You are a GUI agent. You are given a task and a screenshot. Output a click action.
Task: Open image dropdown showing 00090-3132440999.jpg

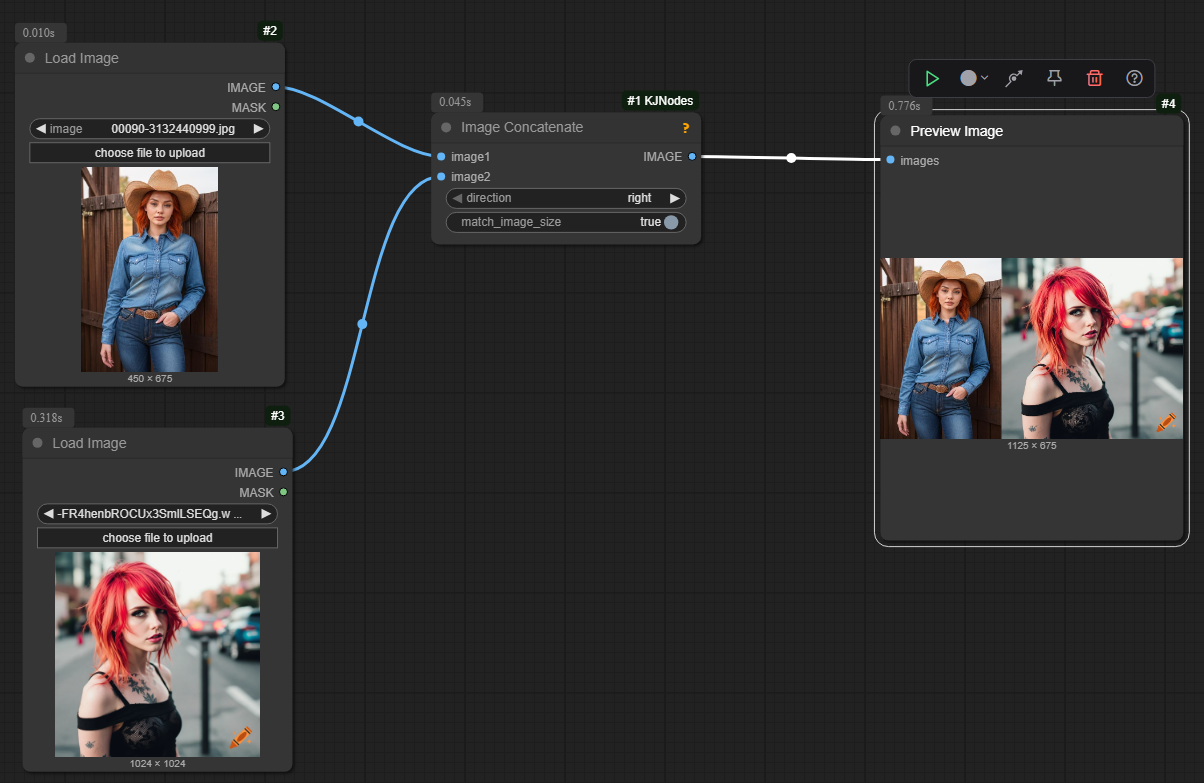(x=150, y=129)
